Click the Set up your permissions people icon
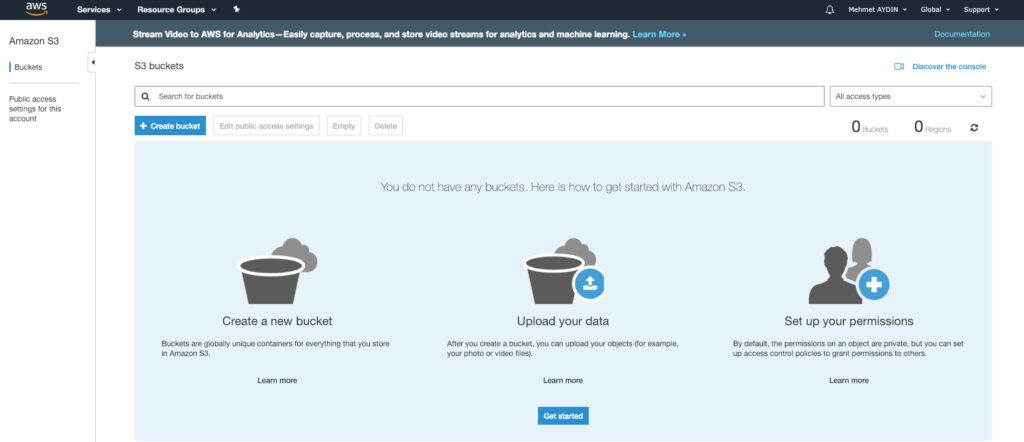The height and width of the screenshot is (442, 1024). pyautogui.click(x=848, y=271)
